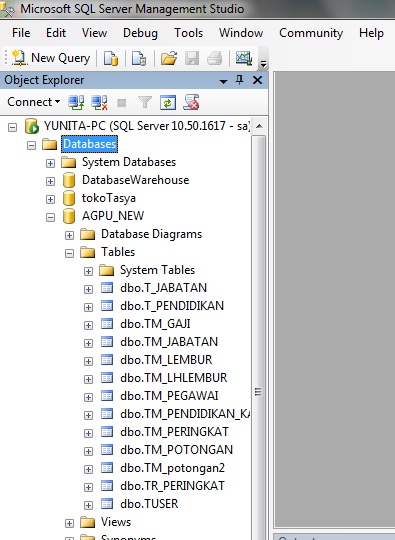Click the Database Diagrams folder icon
395x540 pixels.
pyautogui.click(x=87, y=234)
